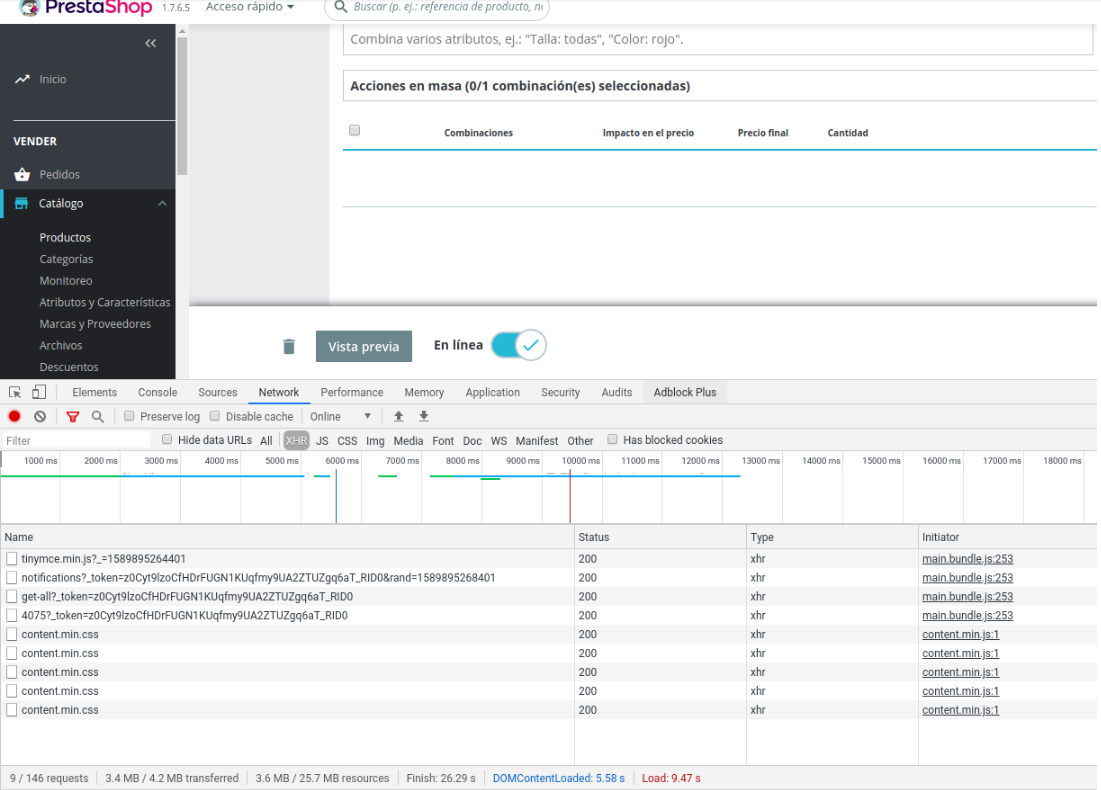Filter requests by Media type
Image resolution: width=1101 pixels, height=790 pixels.
point(408,440)
